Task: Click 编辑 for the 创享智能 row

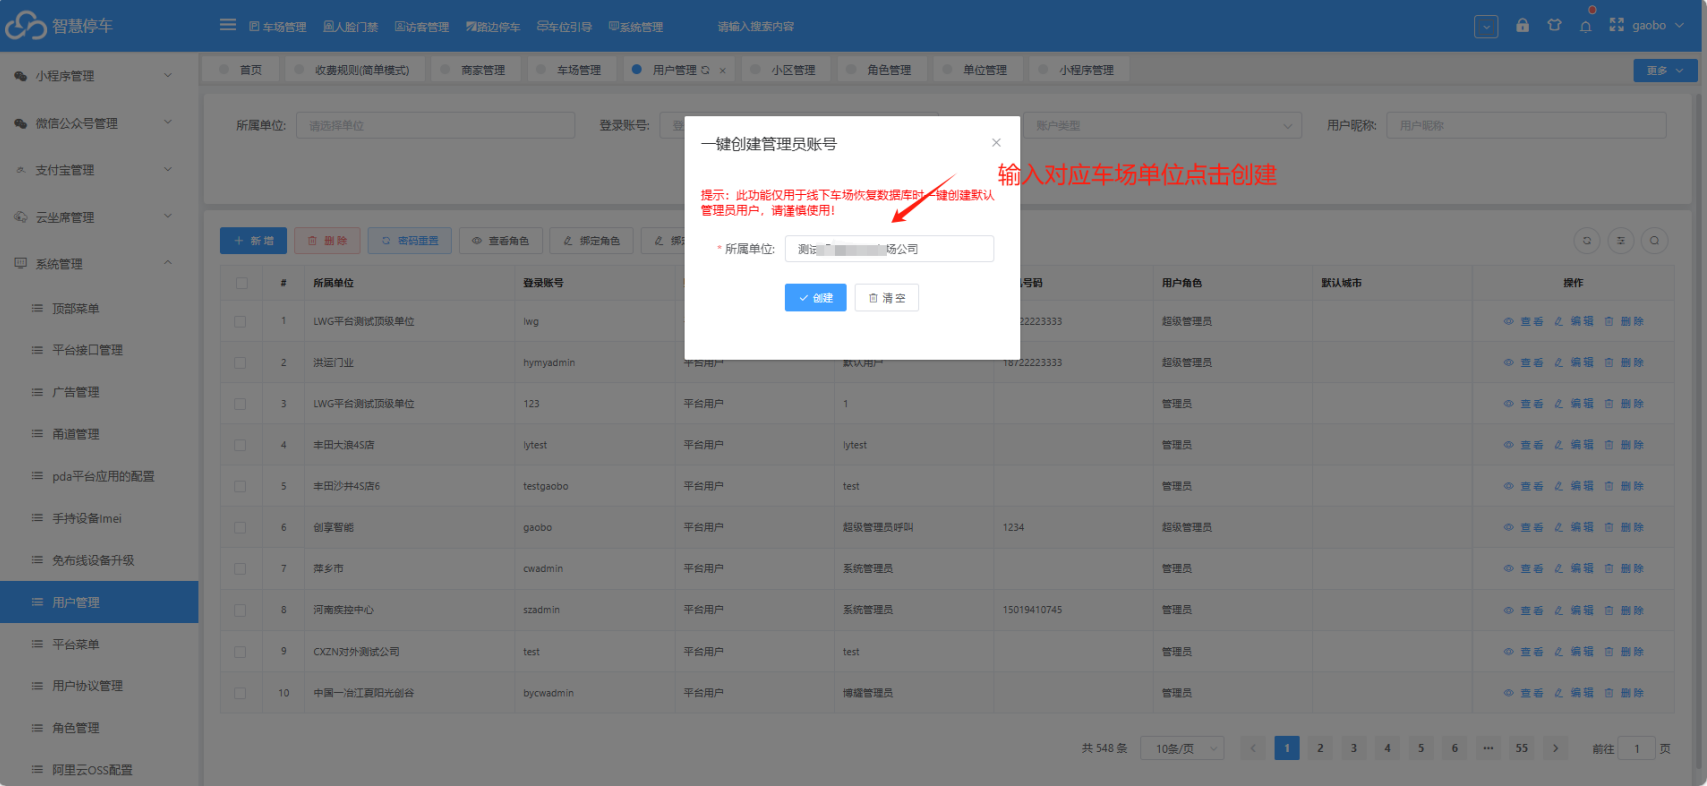Action: coord(1574,528)
